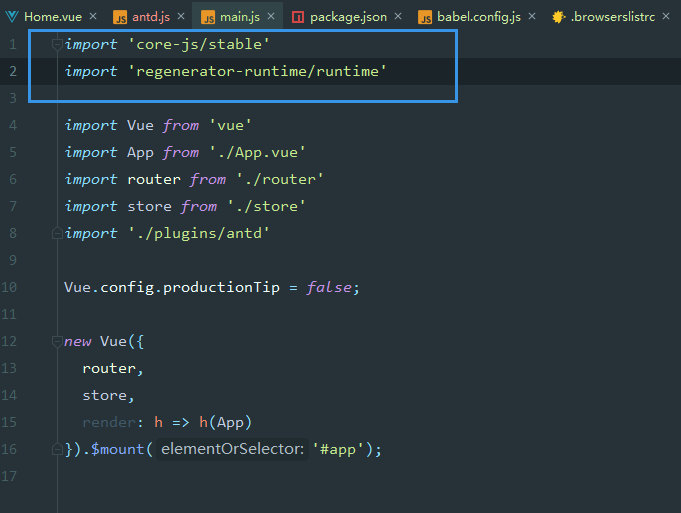Screen dimensions: 681x513
Task: Click line number 10 in the gutter
Action: (x=9, y=287)
